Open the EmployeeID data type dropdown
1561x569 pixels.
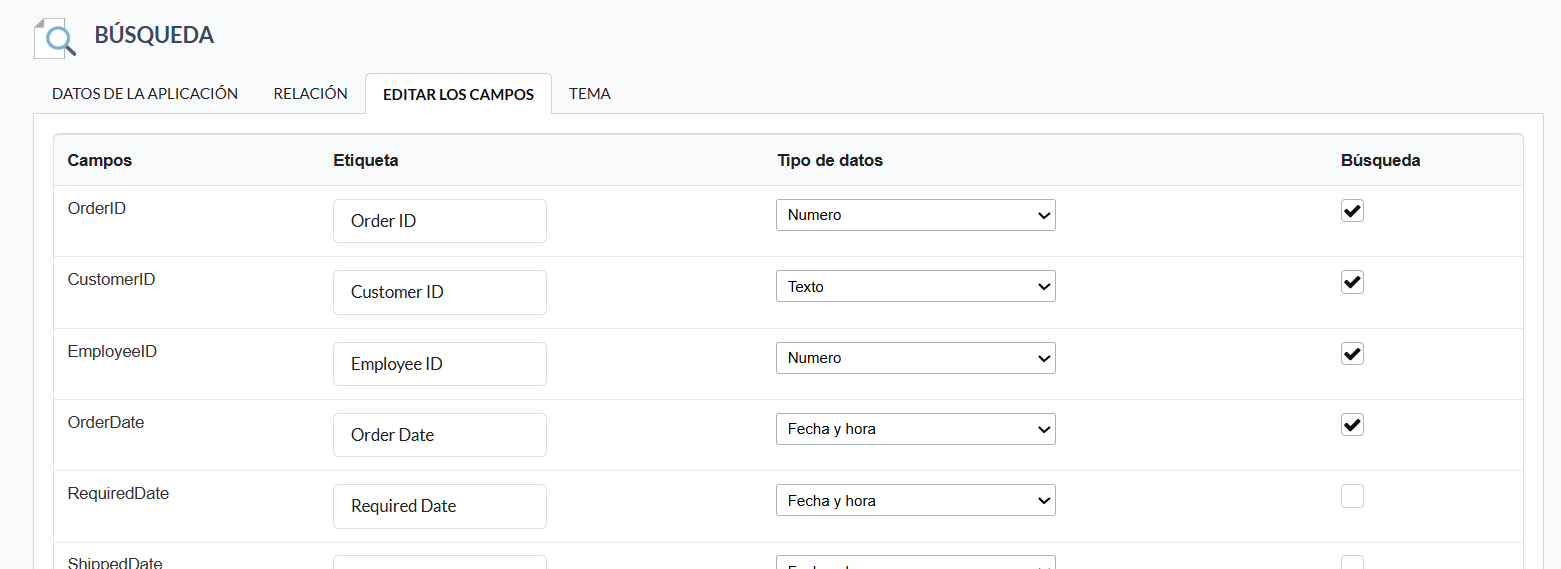tap(915, 358)
